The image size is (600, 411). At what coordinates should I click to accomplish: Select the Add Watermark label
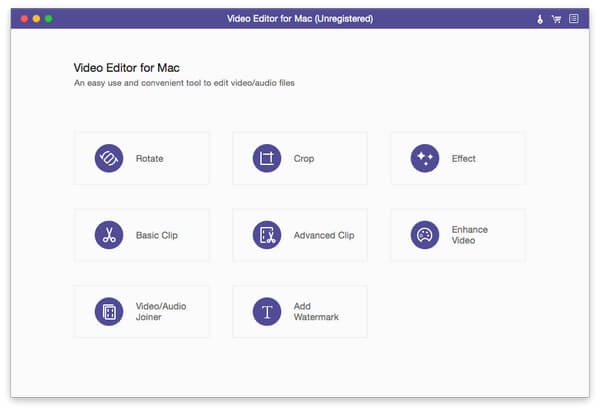click(316, 312)
